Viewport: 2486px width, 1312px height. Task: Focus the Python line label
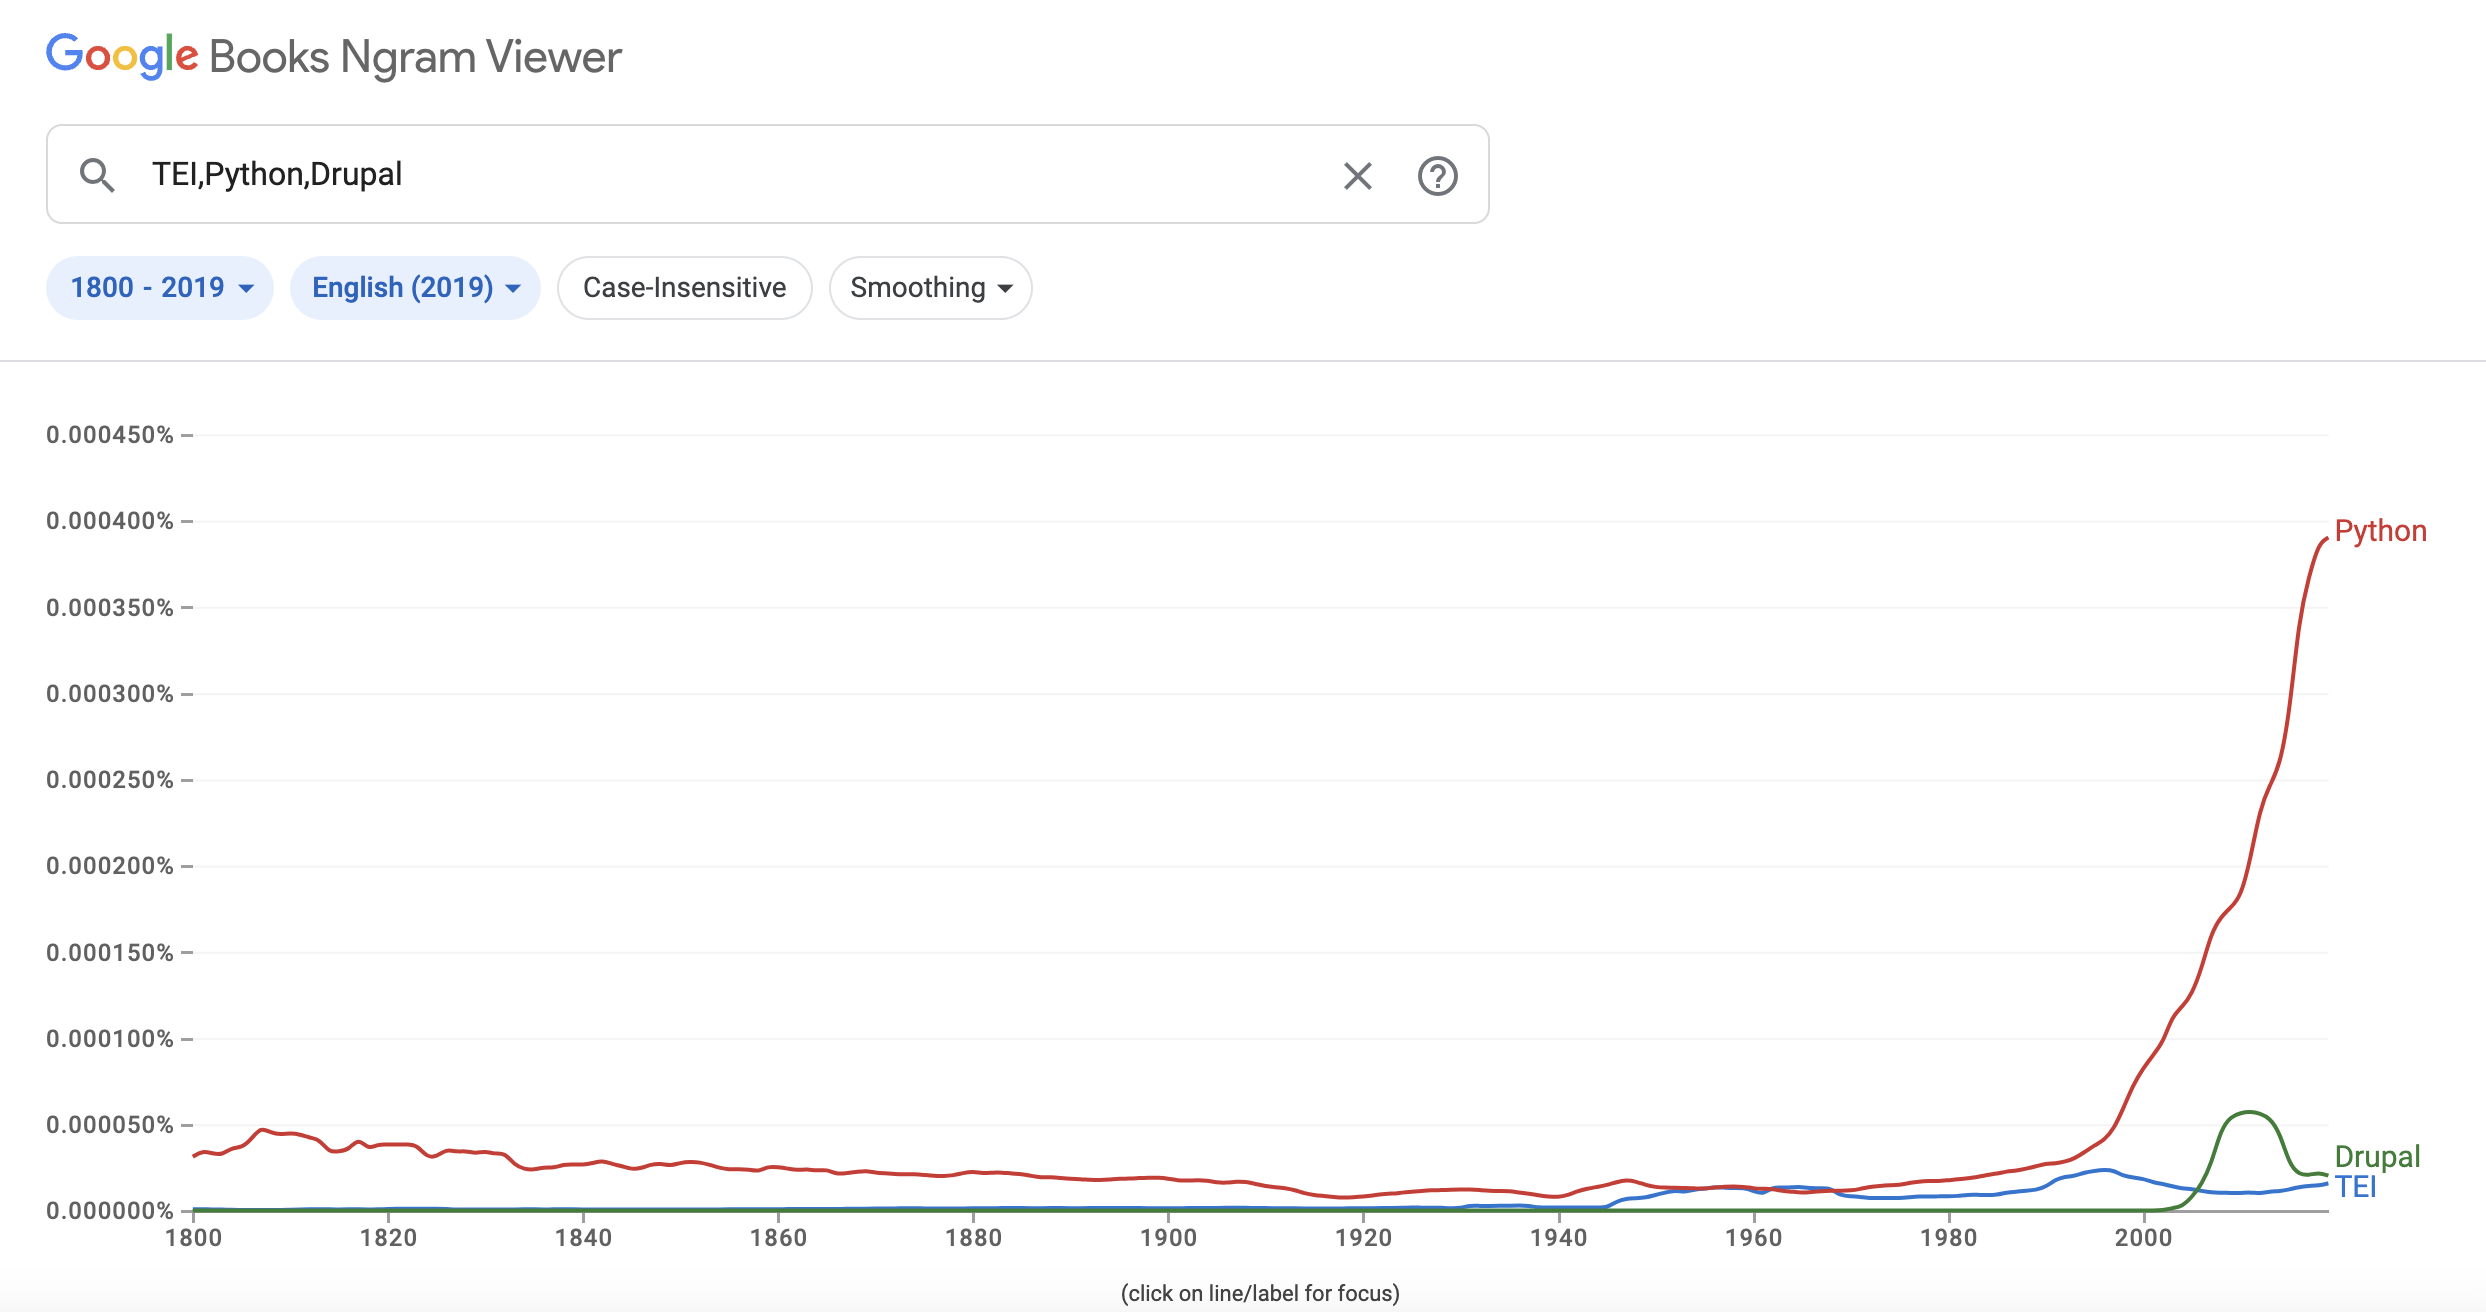pyautogui.click(x=2380, y=531)
